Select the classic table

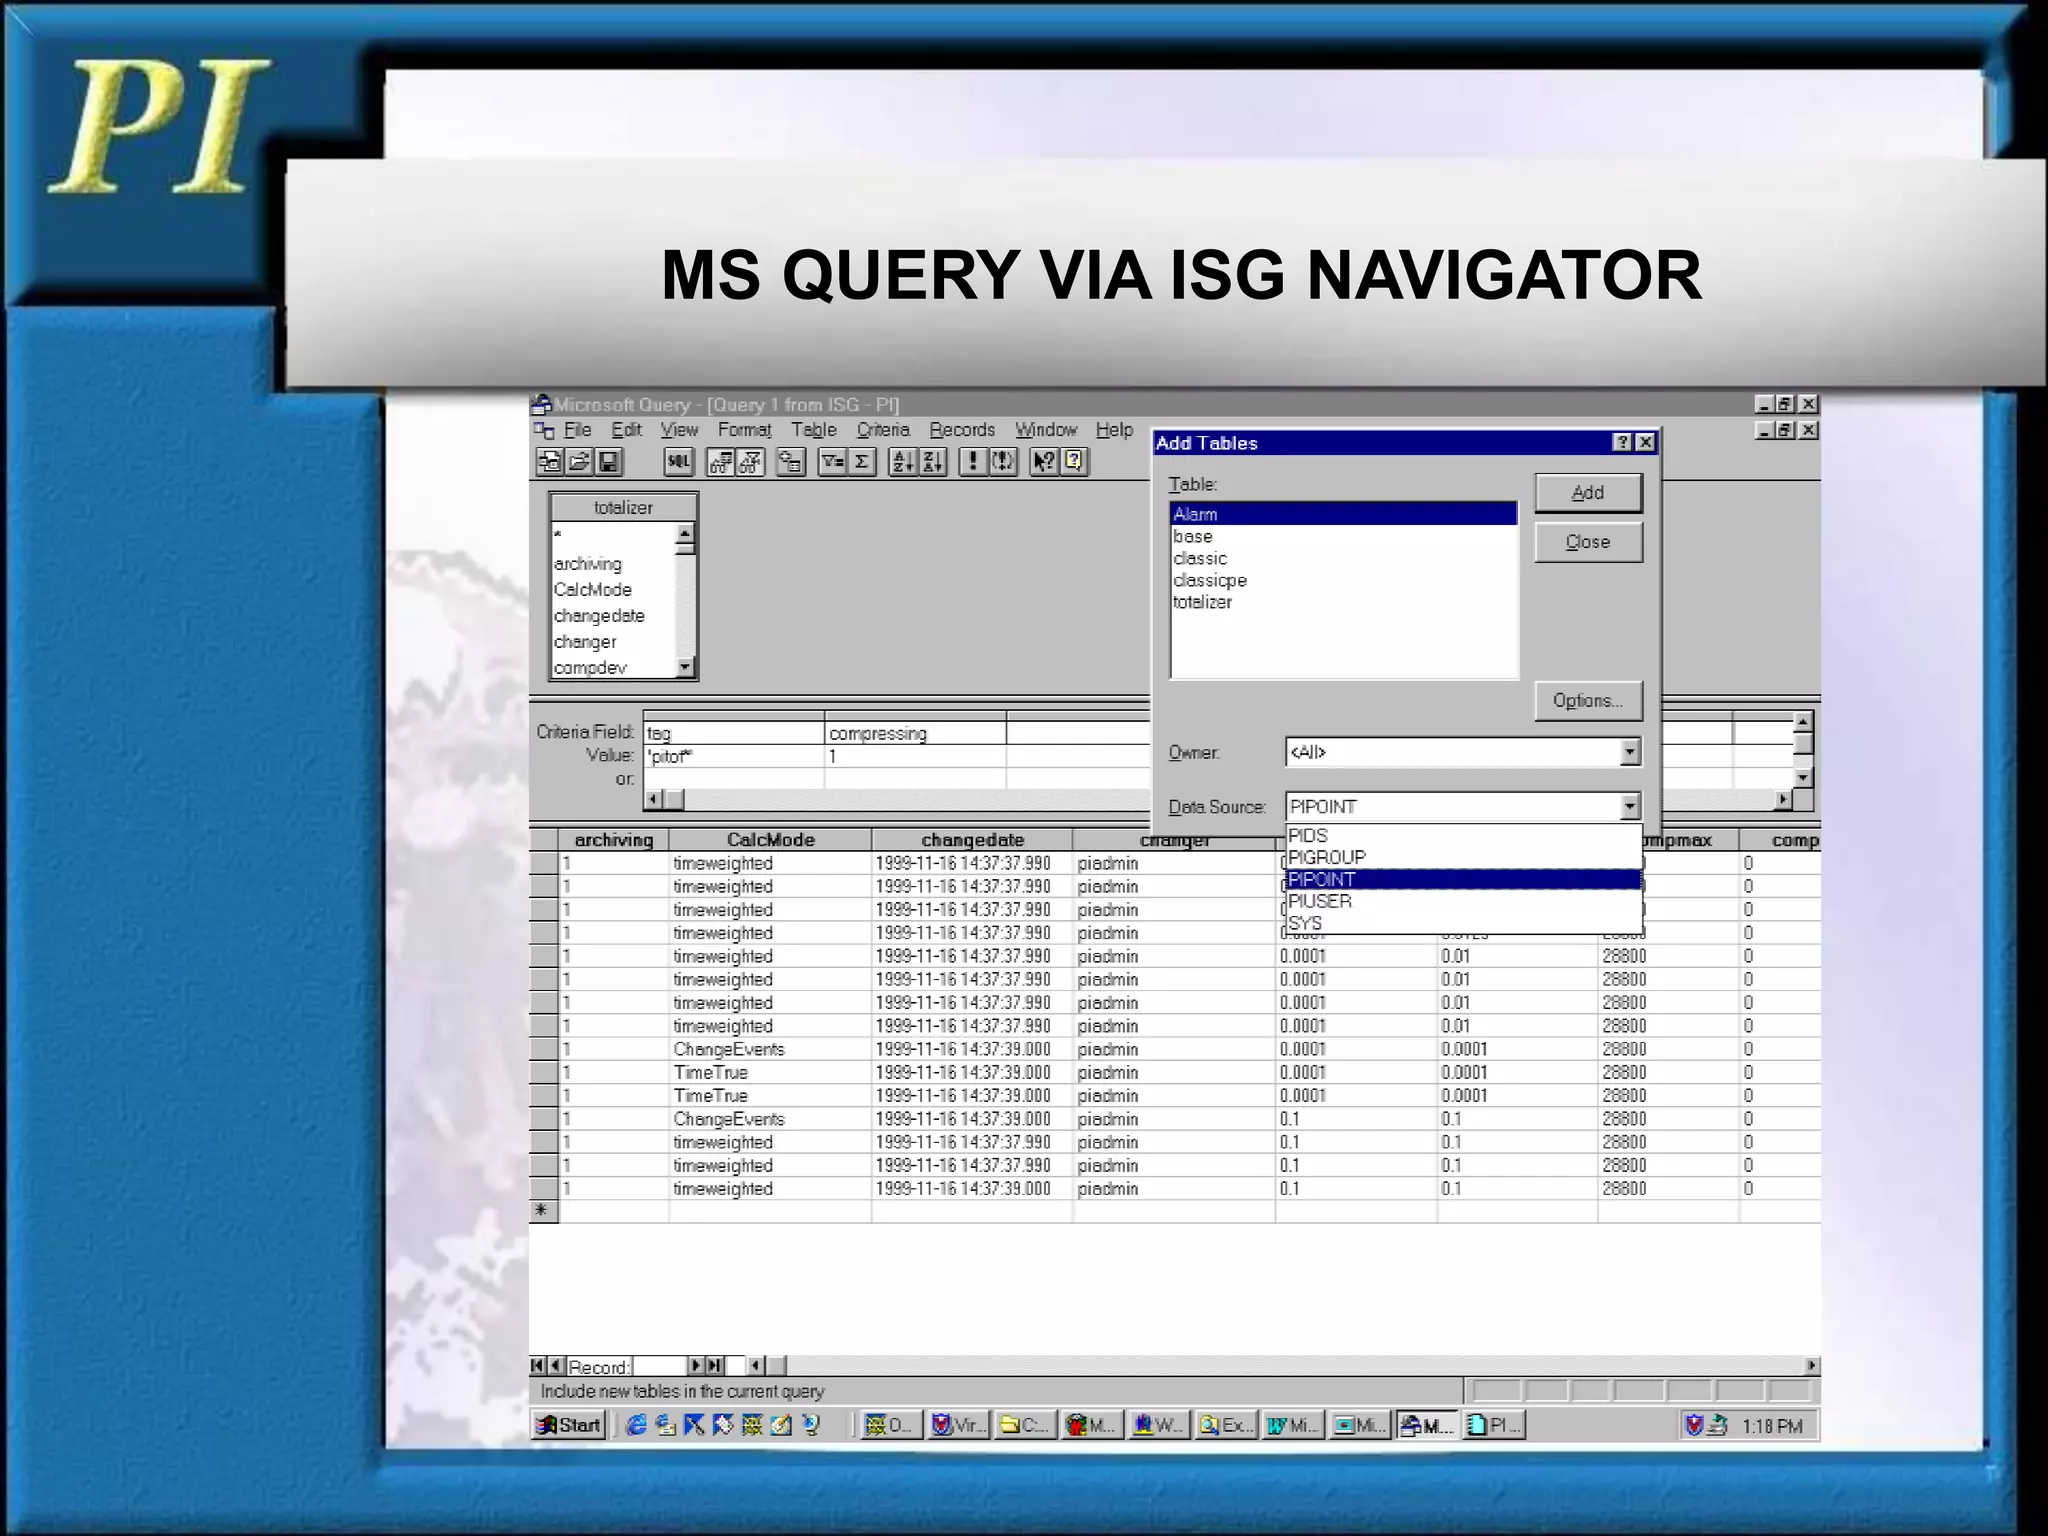click(1344, 558)
